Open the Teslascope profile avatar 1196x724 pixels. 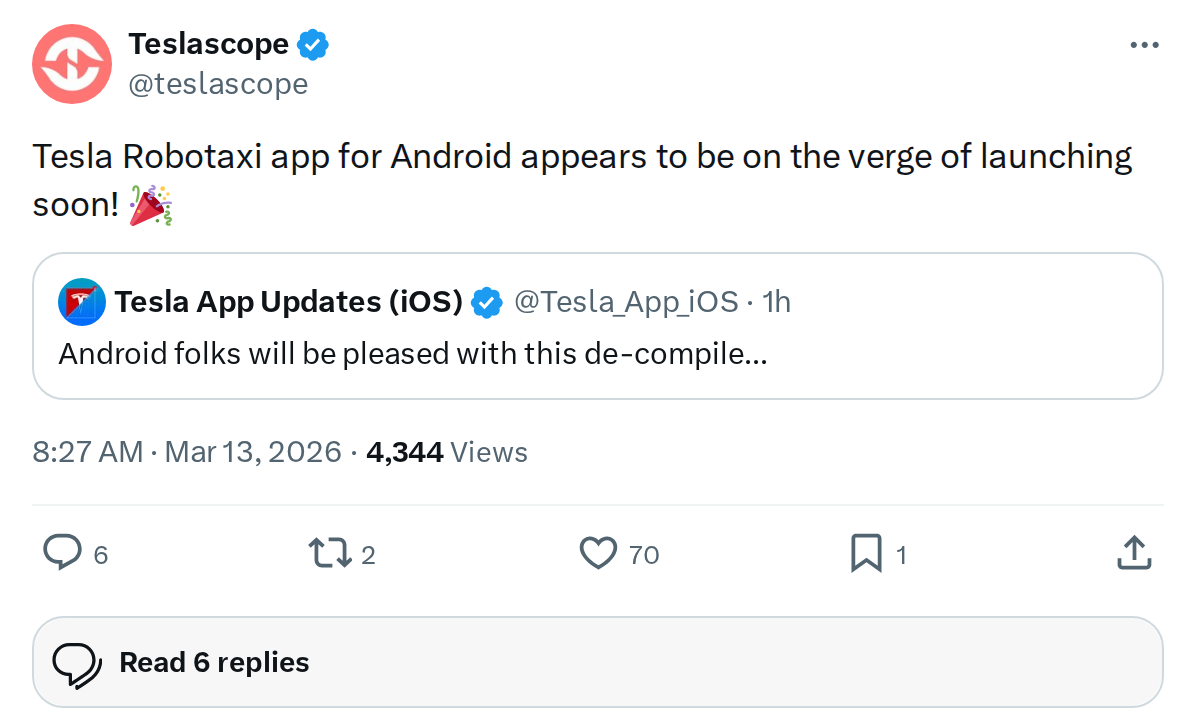(71, 64)
